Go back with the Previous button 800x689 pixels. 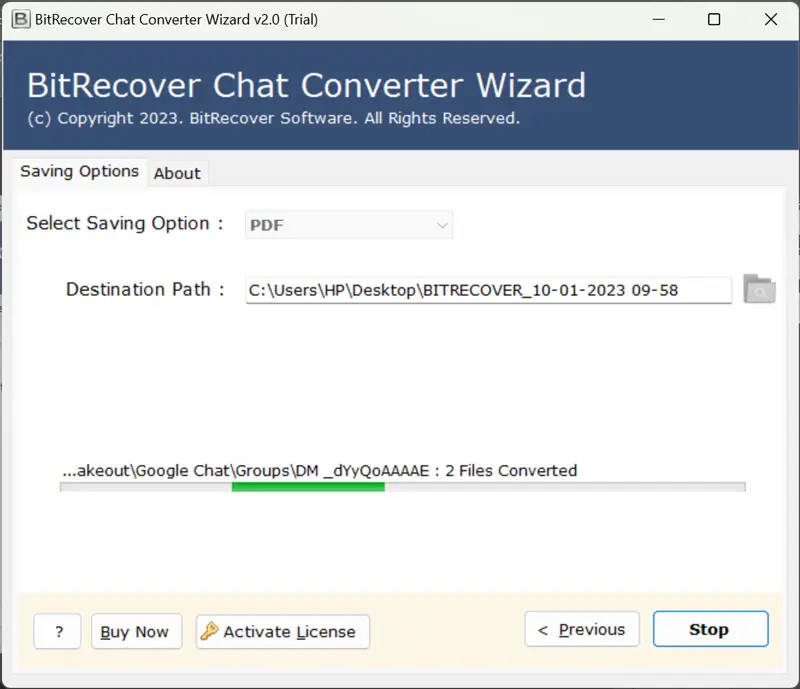(582, 629)
